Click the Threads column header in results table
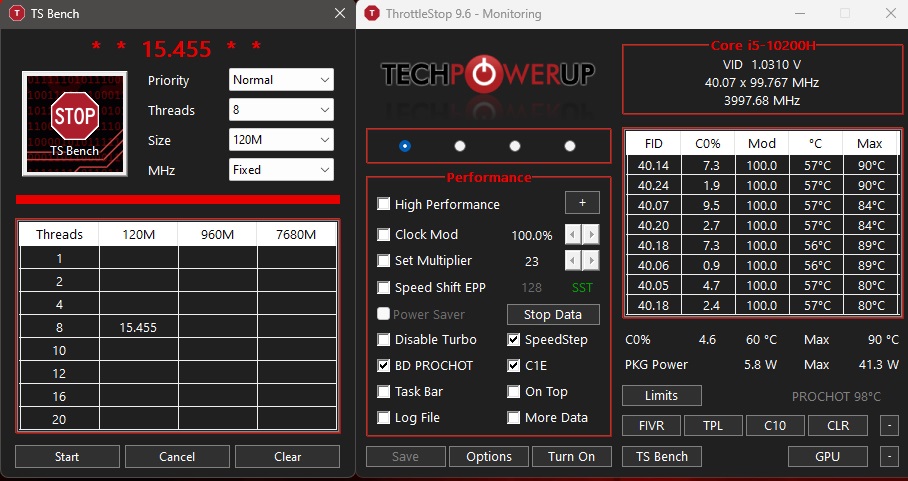908x481 pixels. [x=59, y=234]
